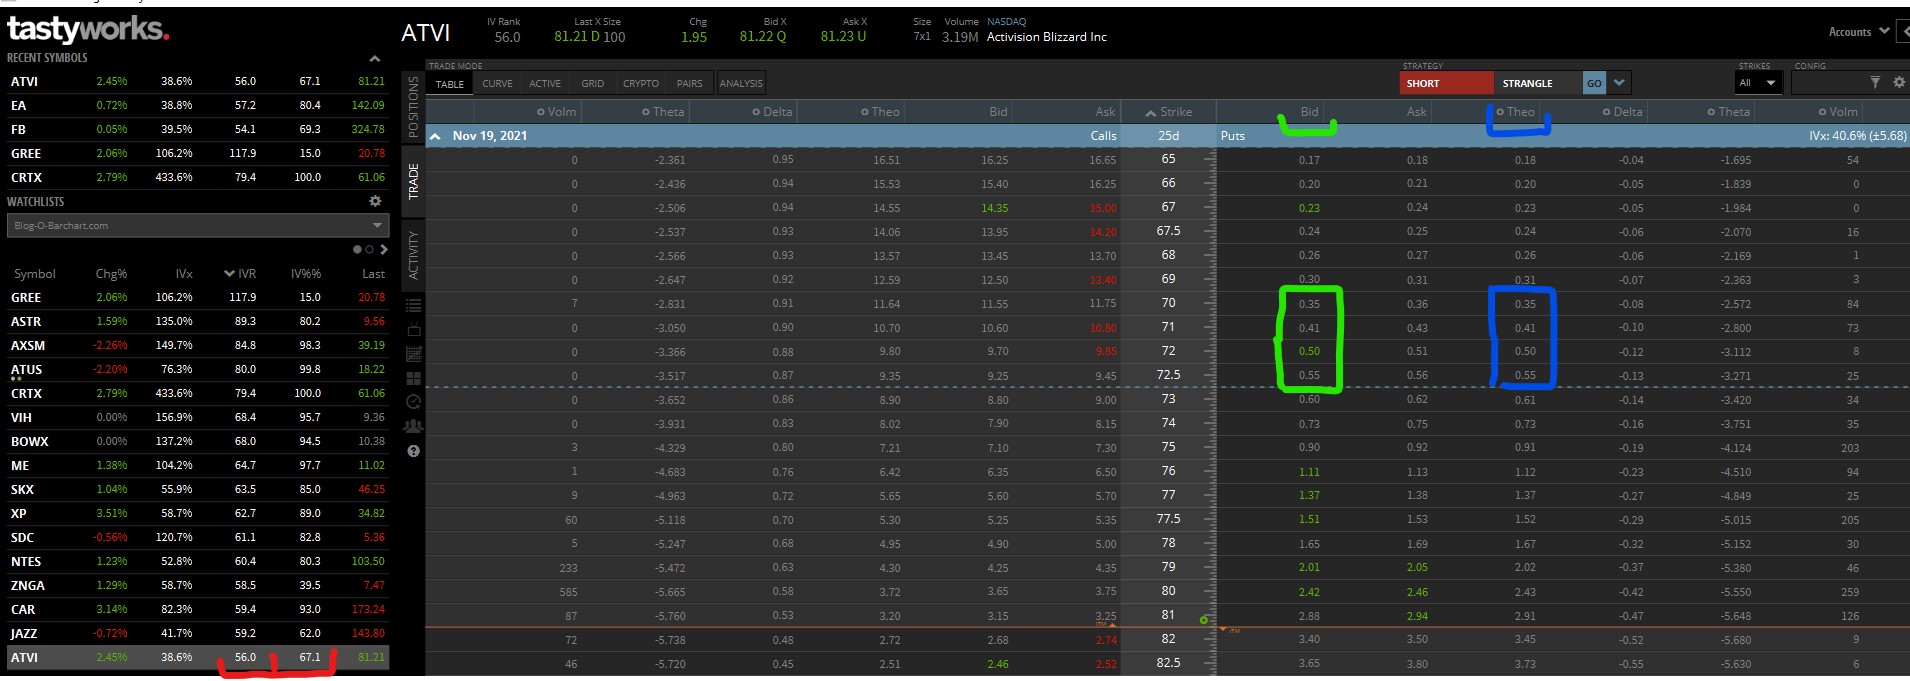Click the STRANGLE strategy button
The height and width of the screenshot is (681, 1910).
1538,83
